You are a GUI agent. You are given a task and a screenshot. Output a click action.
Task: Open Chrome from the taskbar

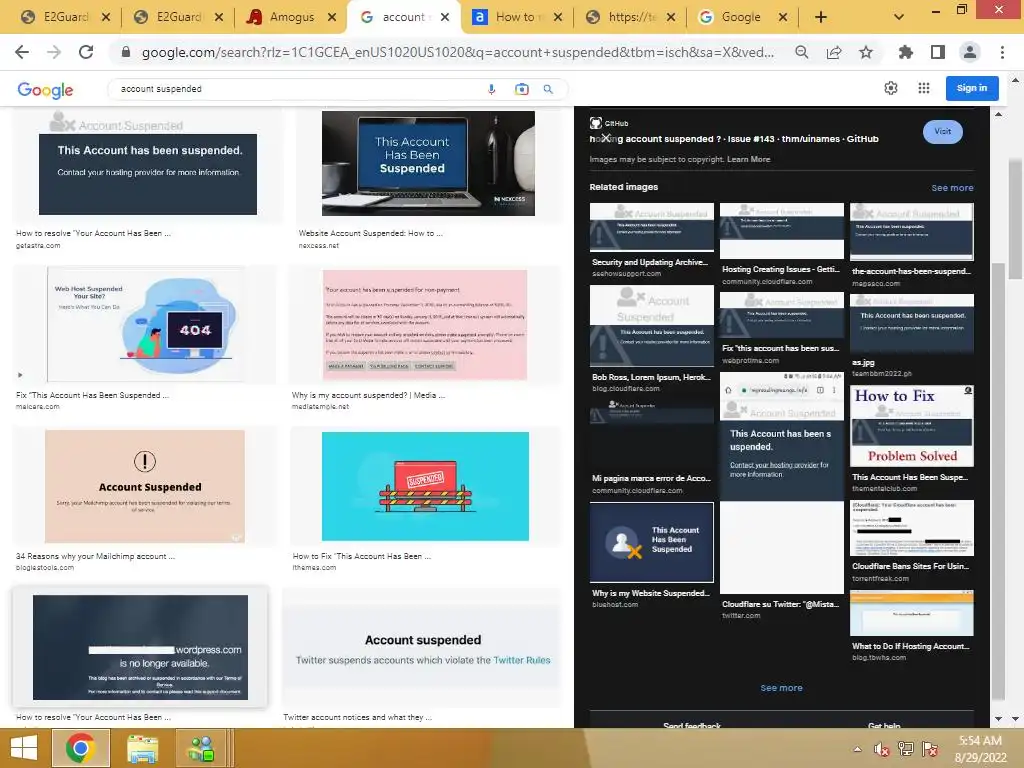pyautogui.click(x=81, y=748)
